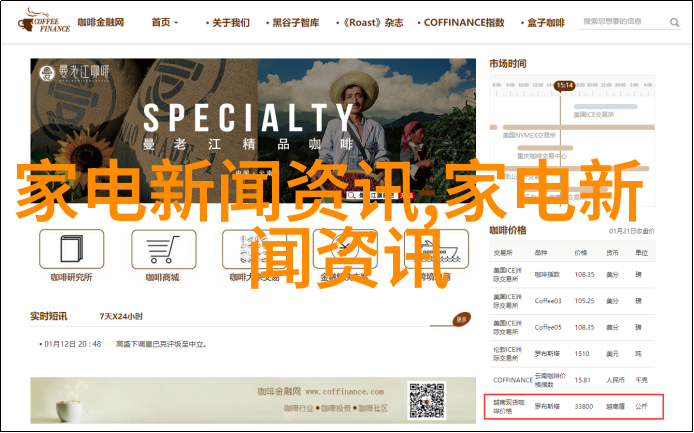Open the 高盛下调星巴克评级至中立 news item
The width and height of the screenshot is (694, 433).
point(161,344)
